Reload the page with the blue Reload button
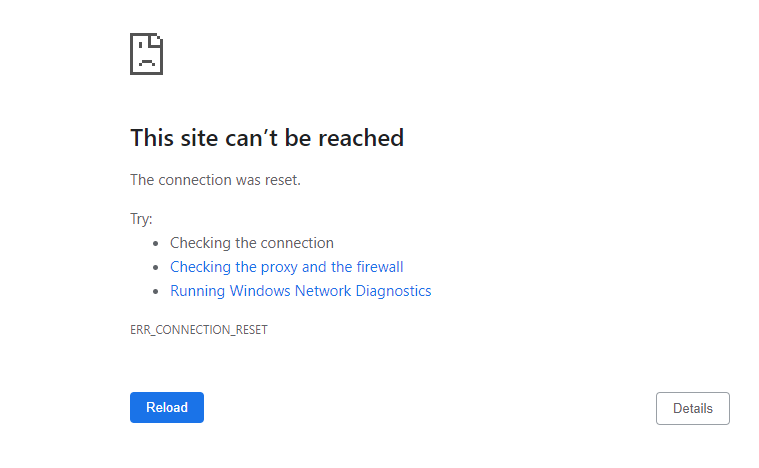 [x=167, y=408]
